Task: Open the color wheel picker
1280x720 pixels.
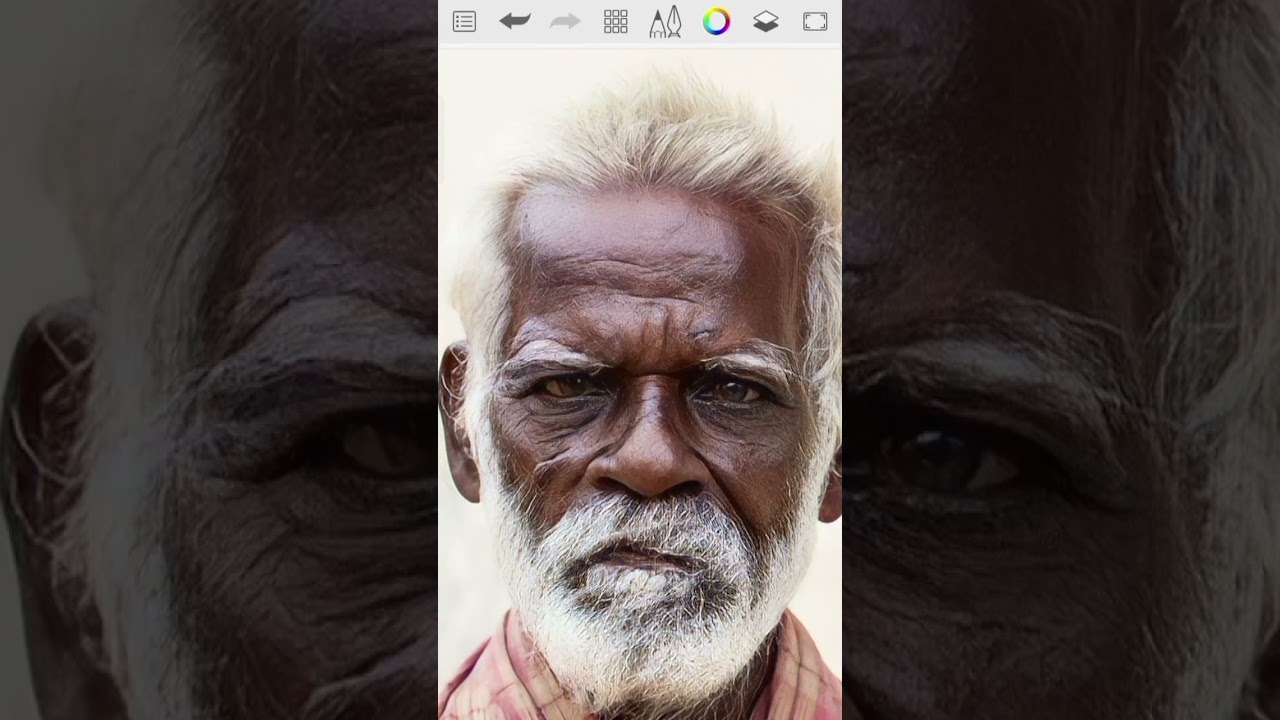Action: coord(716,22)
